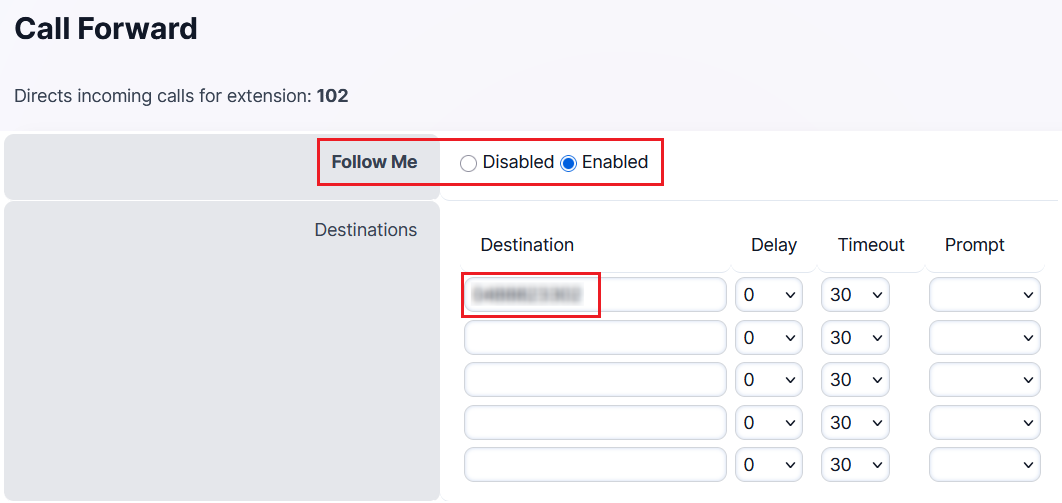Click the fifth Destination input field
The width and height of the screenshot is (1062, 503).
pyautogui.click(x=595, y=465)
